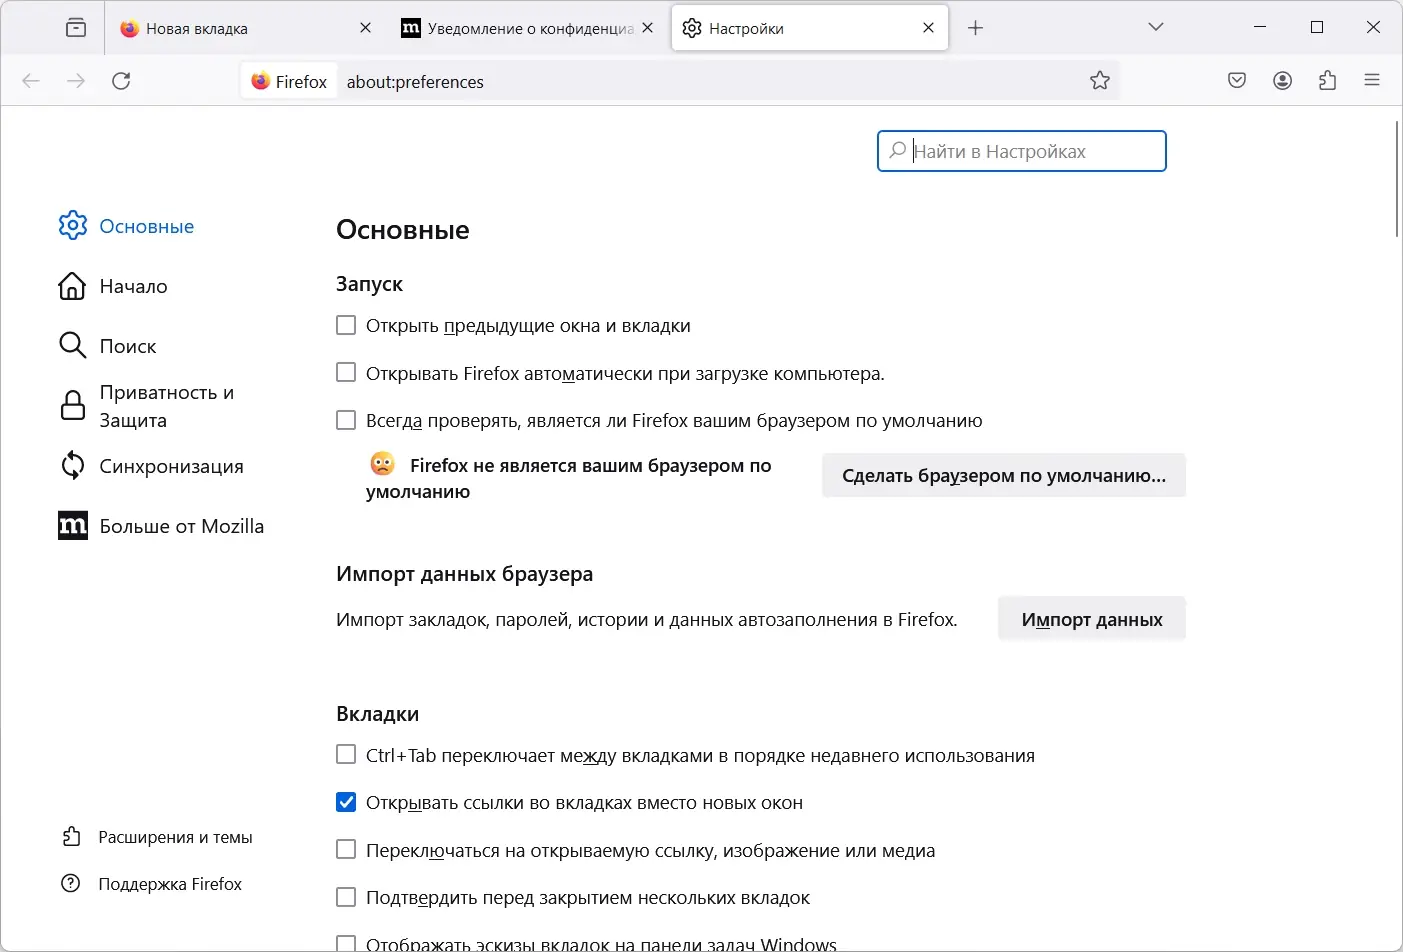The width and height of the screenshot is (1403, 952).
Task: Expand the list all tabs dropdown arrow
Action: (x=1156, y=27)
